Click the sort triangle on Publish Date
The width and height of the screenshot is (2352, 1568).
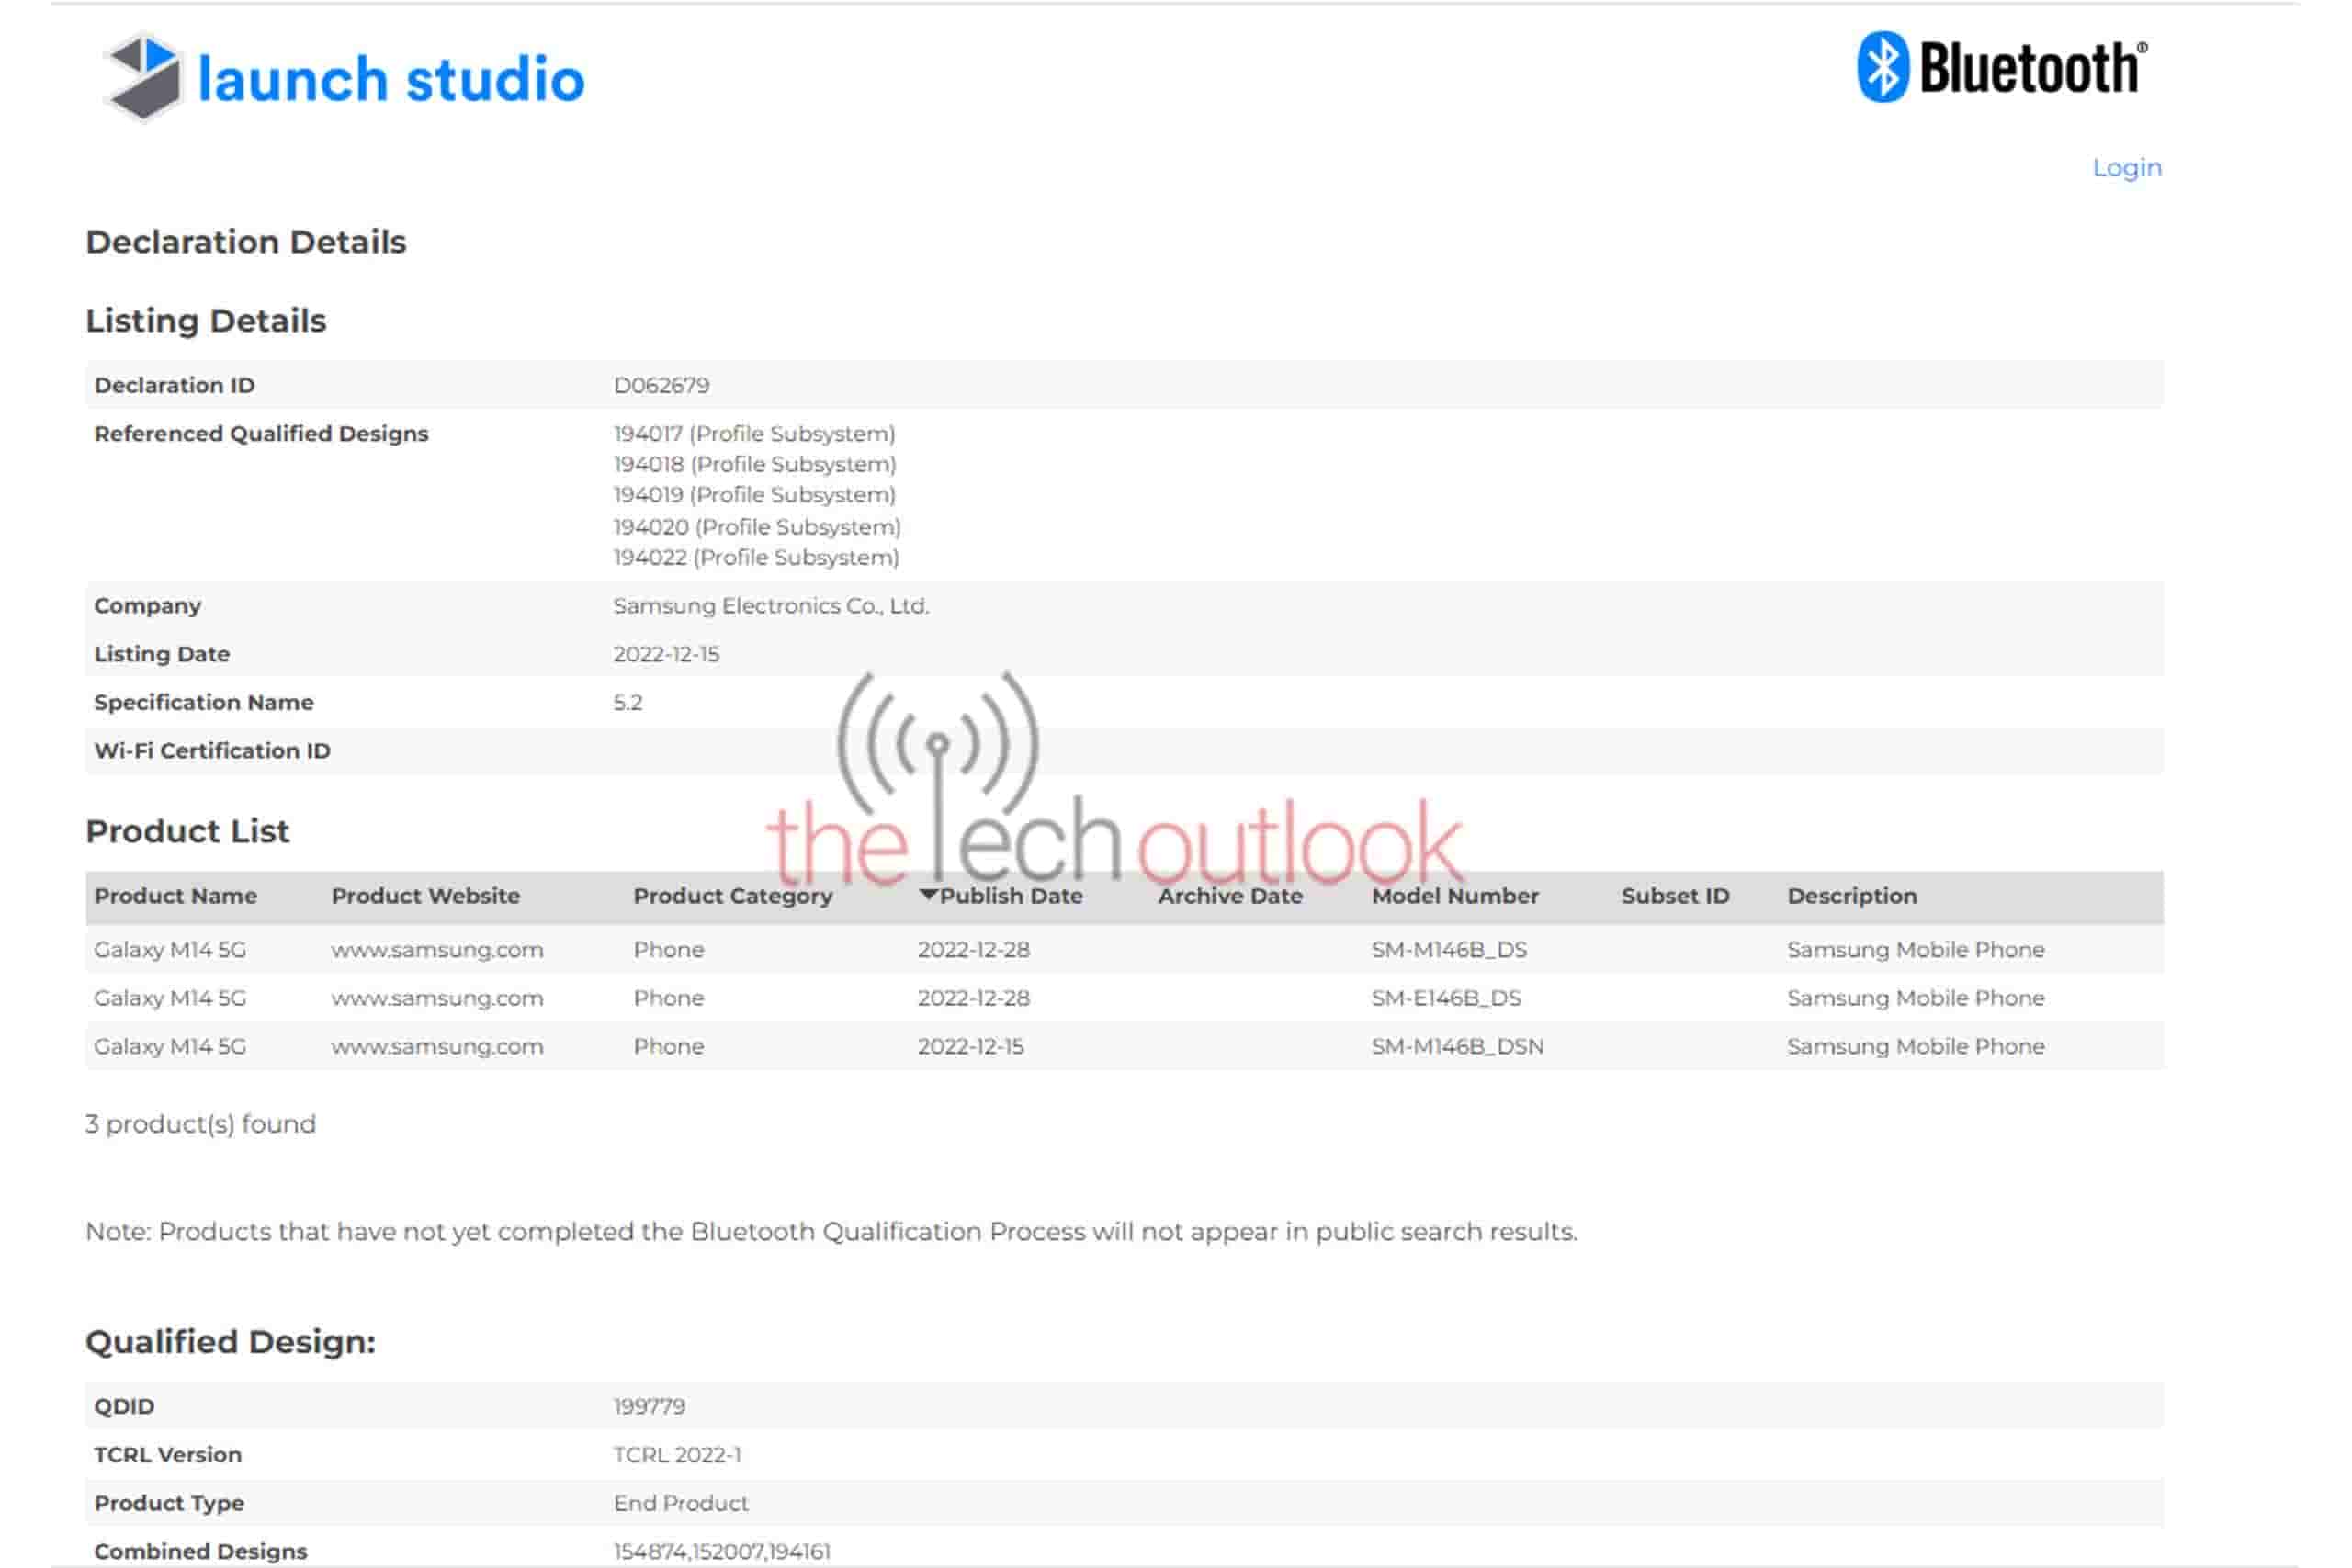pyautogui.click(x=929, y=896)
